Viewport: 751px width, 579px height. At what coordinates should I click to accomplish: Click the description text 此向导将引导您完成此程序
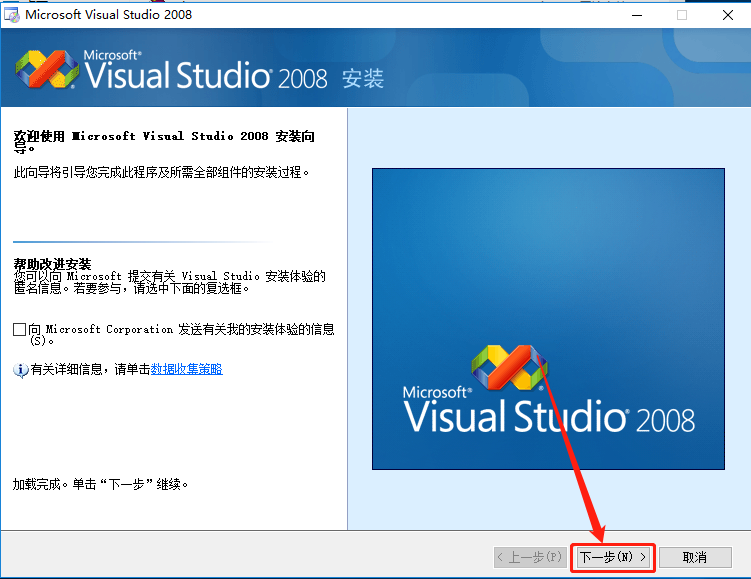coord(161,172)
